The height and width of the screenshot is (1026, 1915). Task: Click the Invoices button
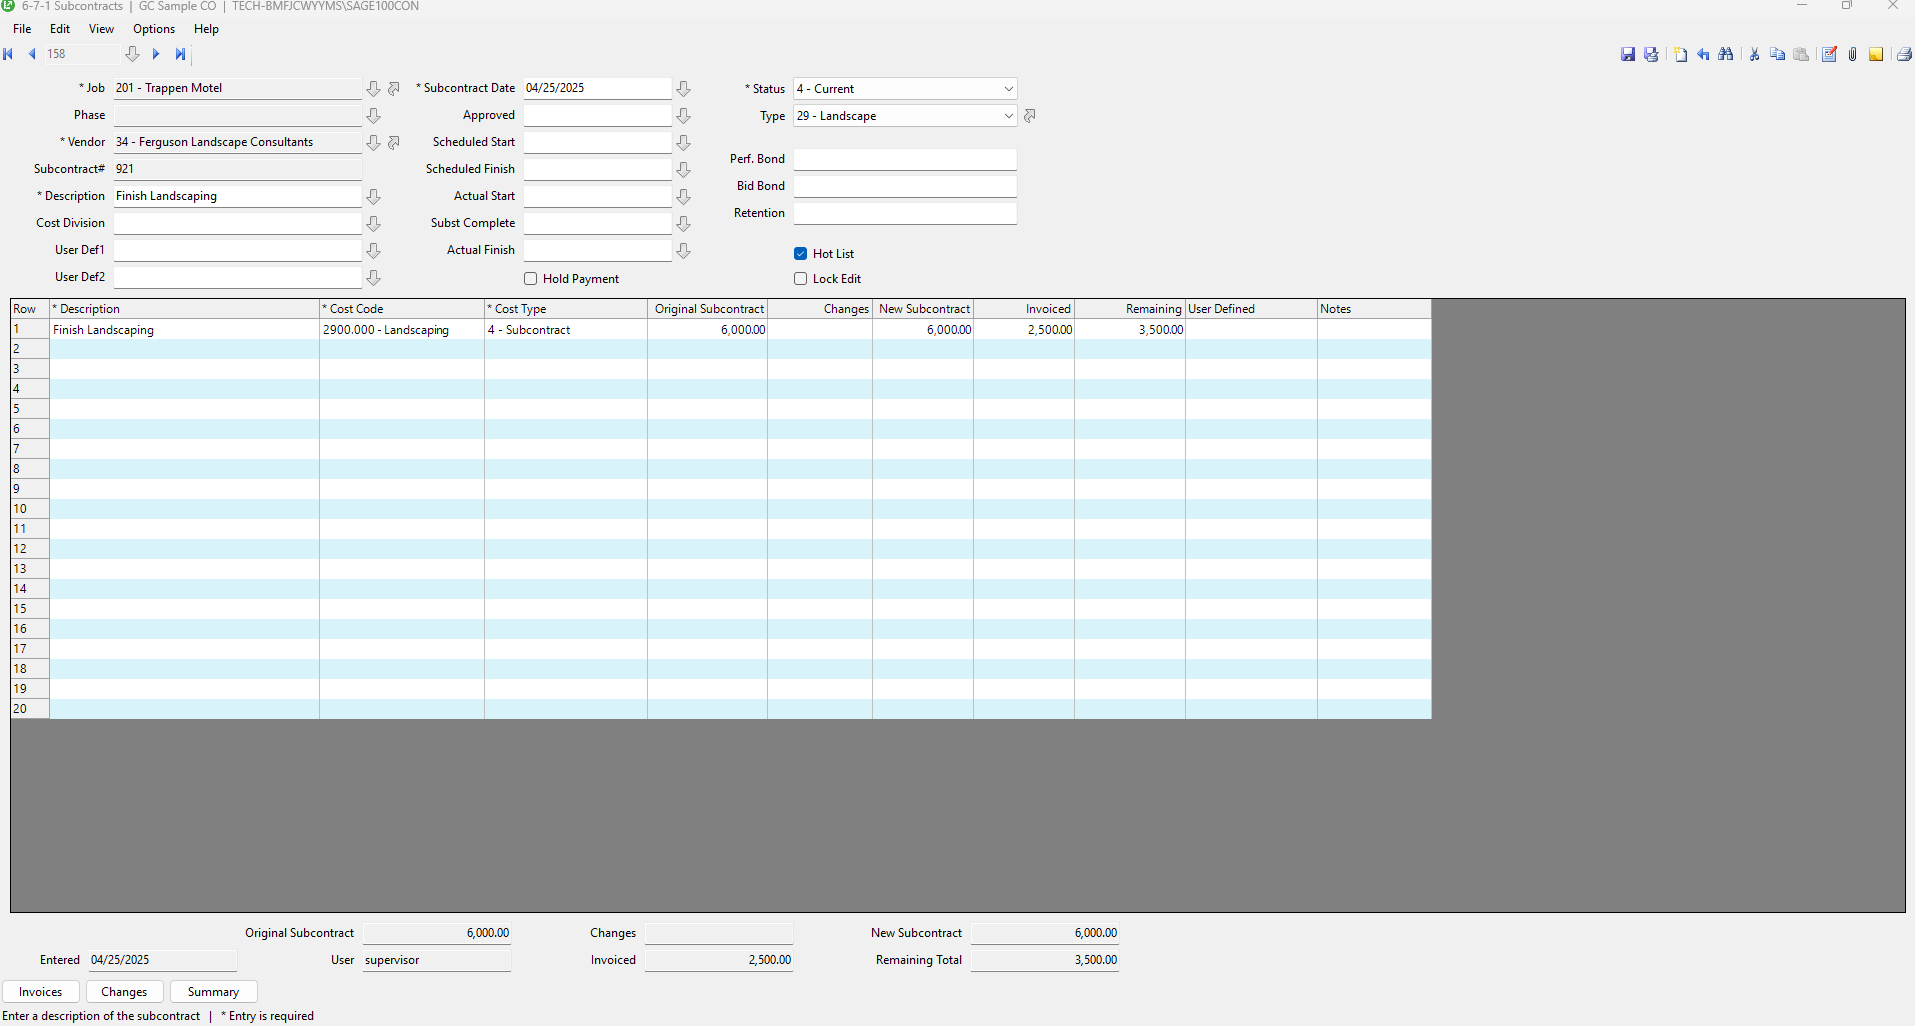(41, 992)
